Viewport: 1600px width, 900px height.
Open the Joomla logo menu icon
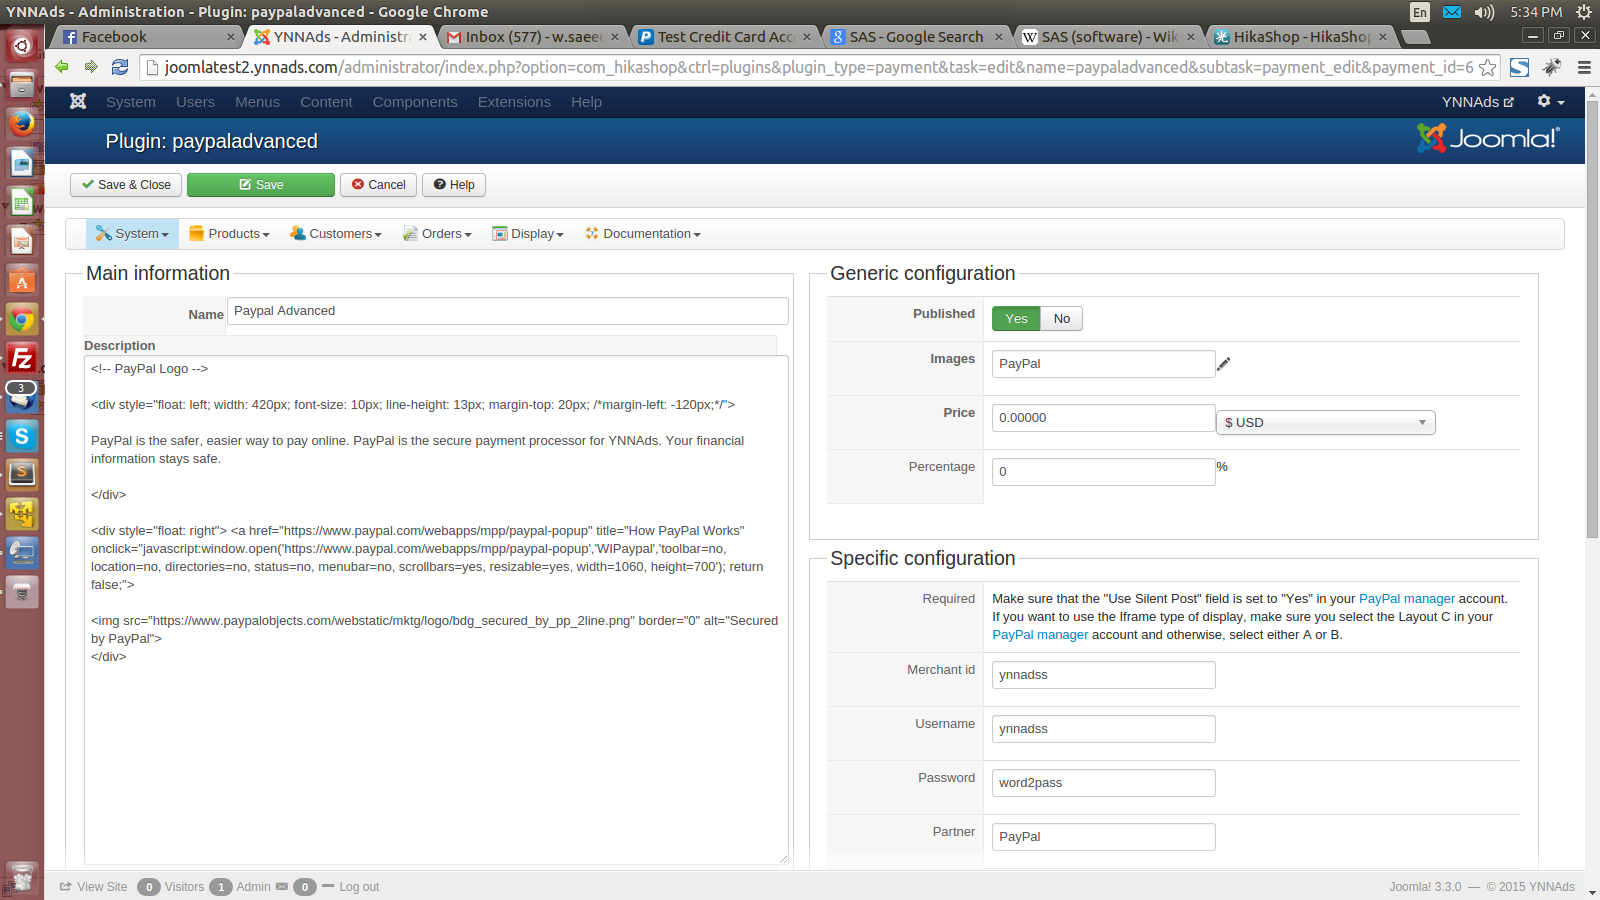click(78, 101)
